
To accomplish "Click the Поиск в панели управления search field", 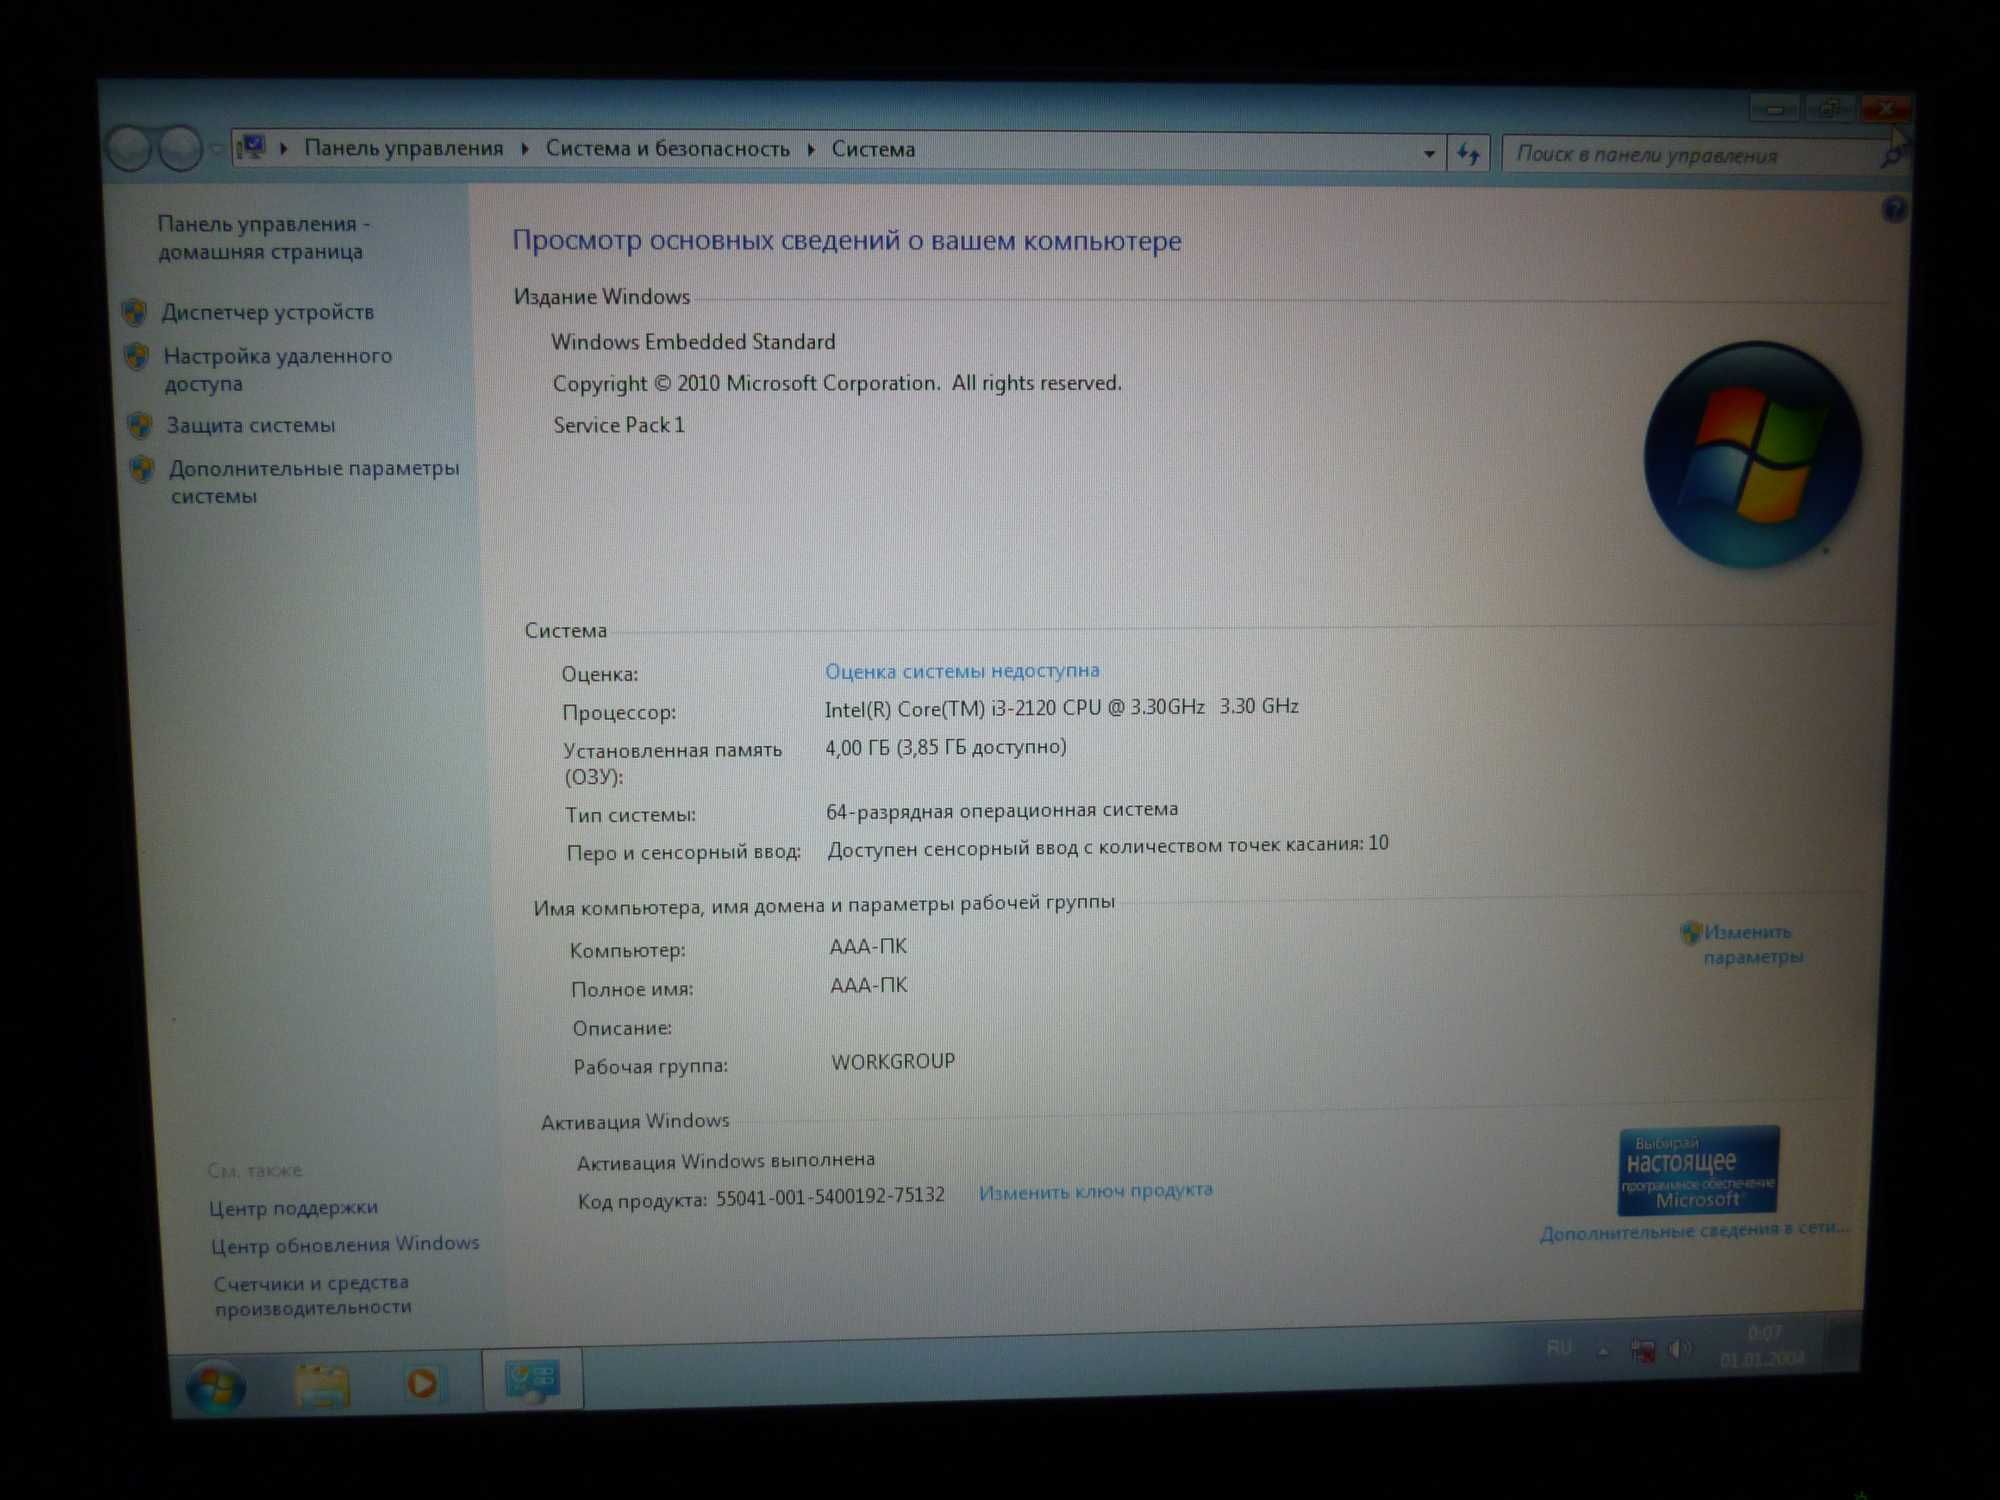I will [x=1690, y=155].
